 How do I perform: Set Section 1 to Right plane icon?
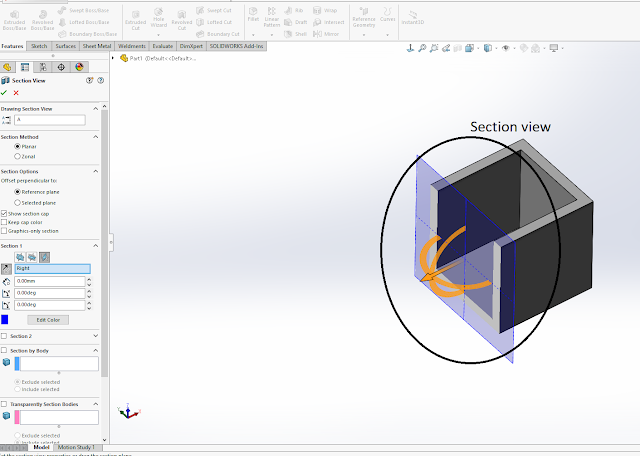[44, 257]
